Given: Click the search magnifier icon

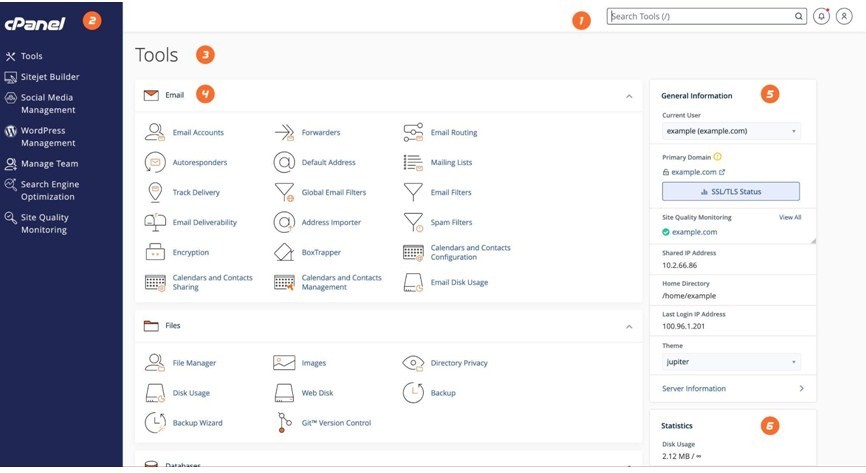Looking at the screenshot, I should pyautogui.click(x=799, y=17).
